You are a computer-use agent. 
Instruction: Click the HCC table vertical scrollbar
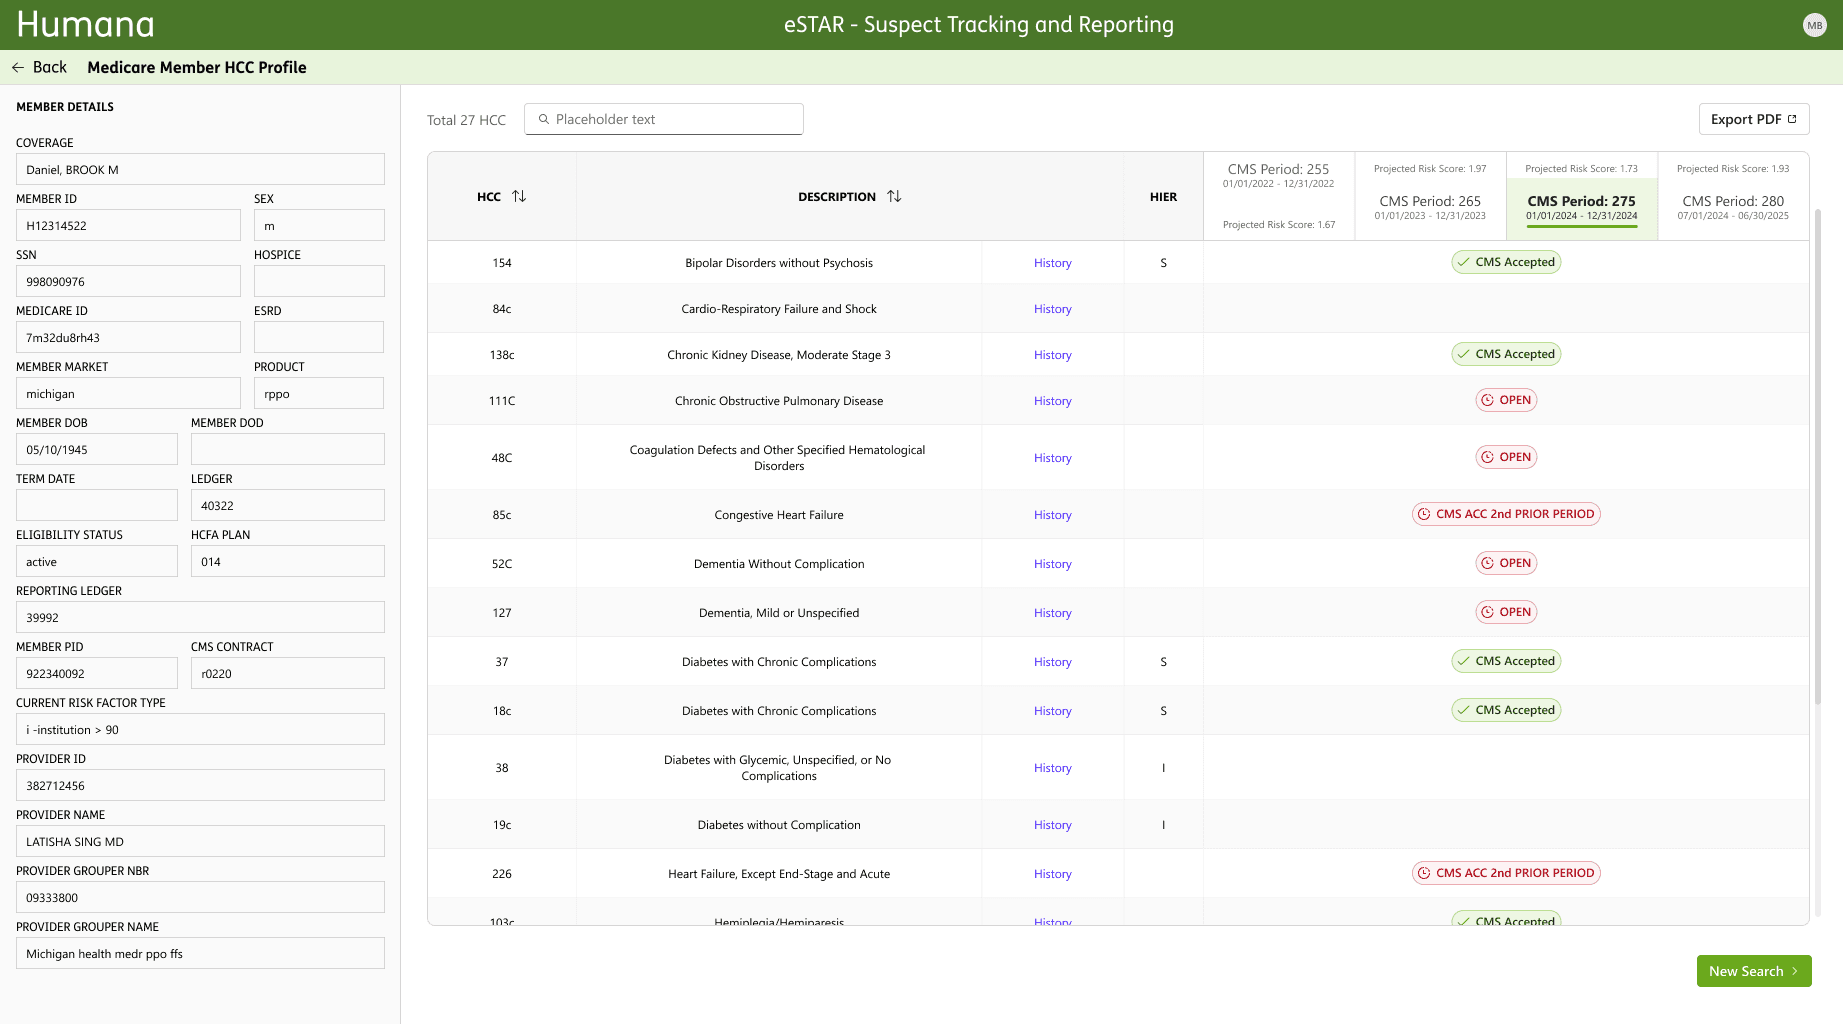click(x=1818, y=455)
